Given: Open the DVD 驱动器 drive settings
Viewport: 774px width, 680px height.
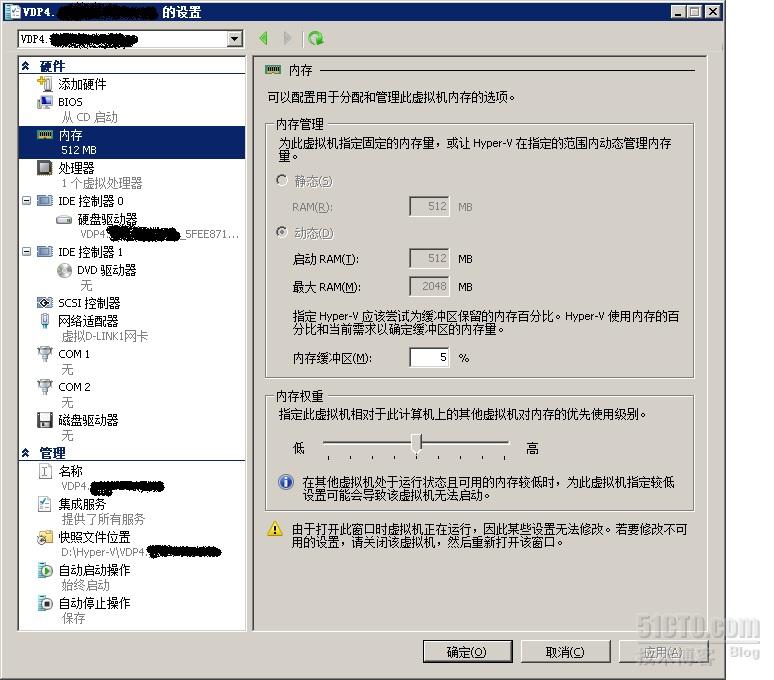Looking at the screenshot, I should (107, 270).
